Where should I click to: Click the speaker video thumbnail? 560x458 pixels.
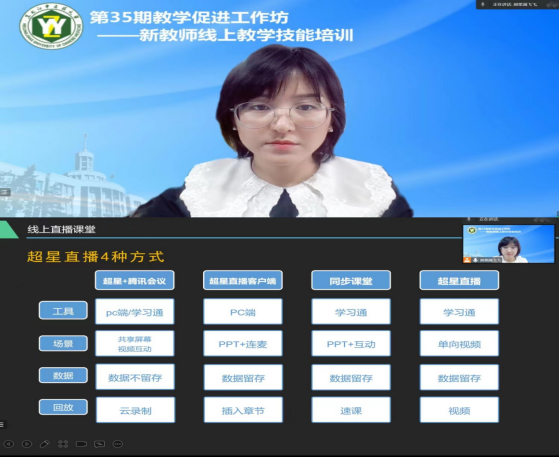[509, 244]
